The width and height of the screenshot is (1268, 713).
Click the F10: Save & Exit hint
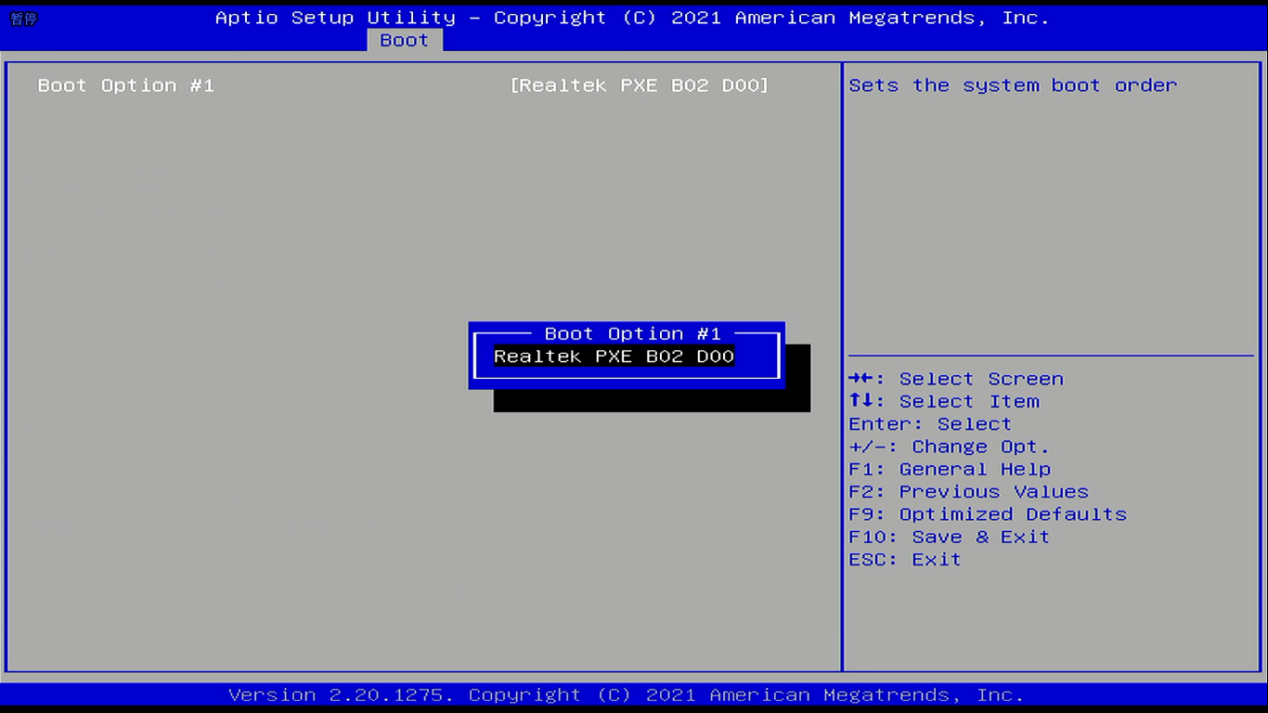point(949,537)
